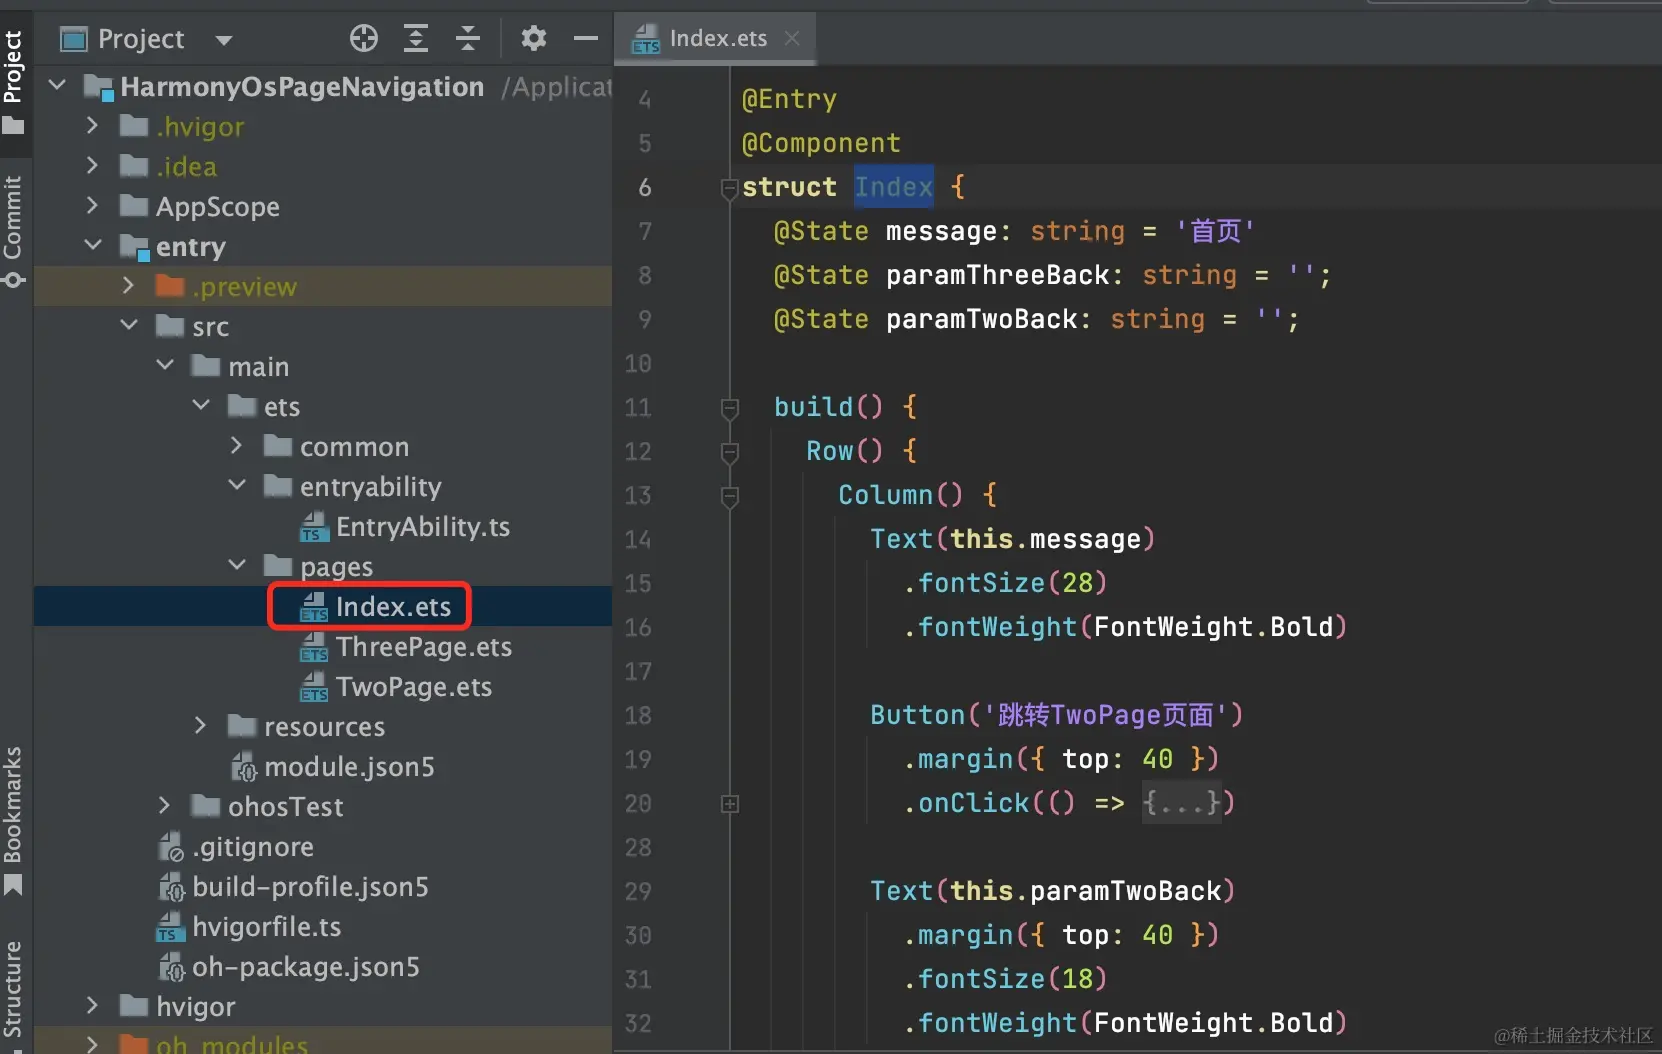Fold the build() method block
This screenshot has height=1054, width=1662.
[730, 407]
